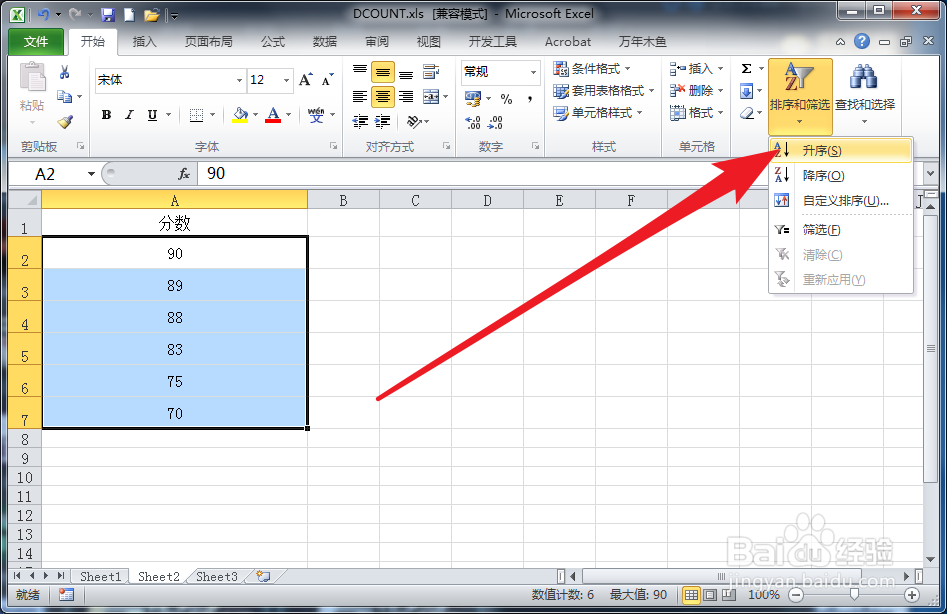Apply percent style
This screenshot has width=947, height=614.
[x=506, y=98]
